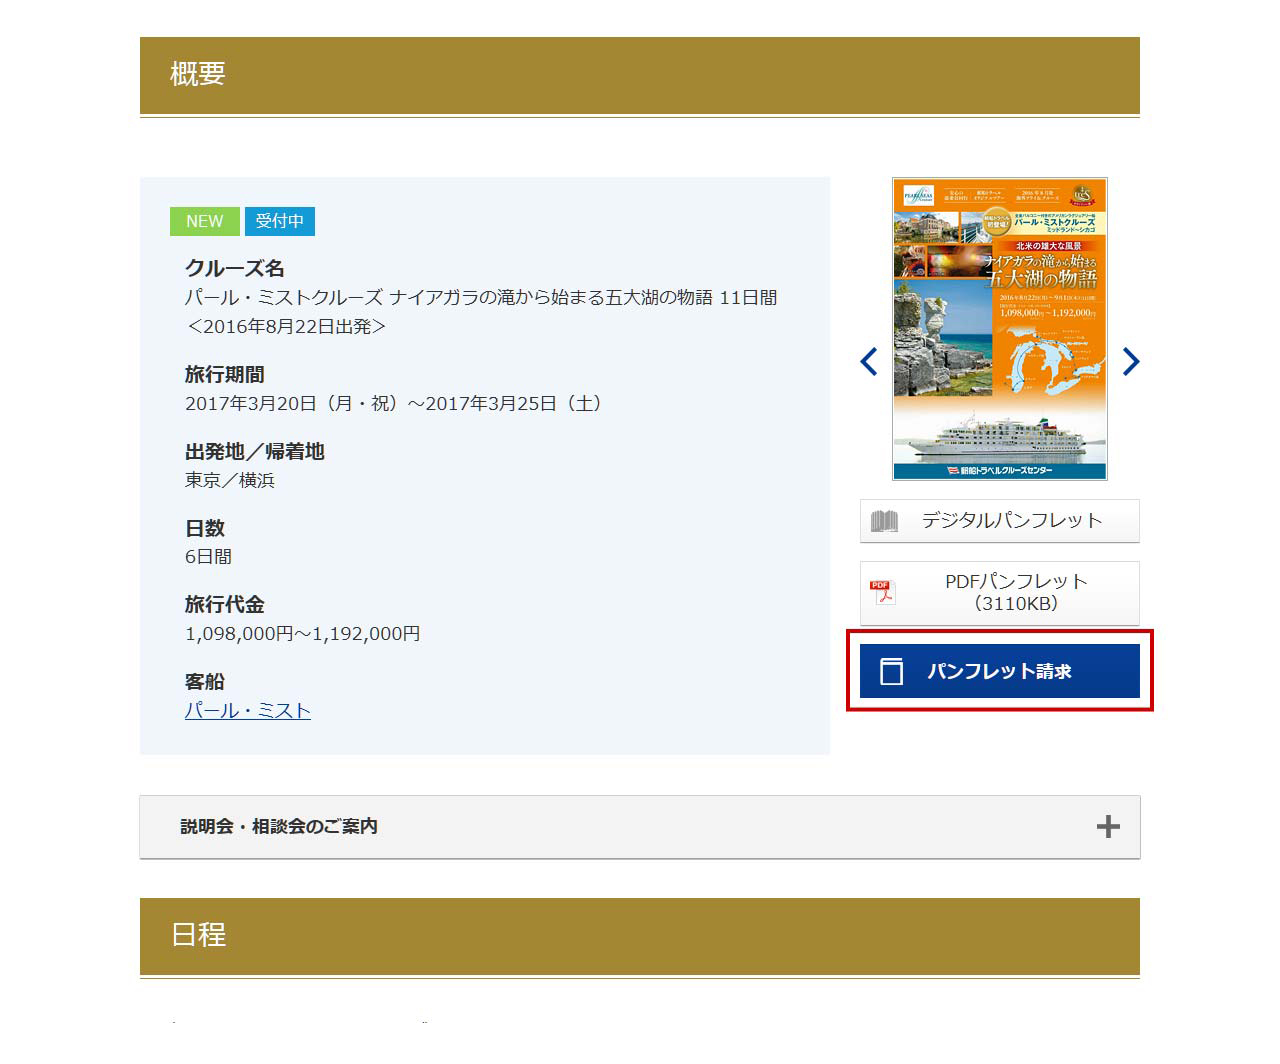
Task: Click the 旅行期間 label
Action: 225,374
